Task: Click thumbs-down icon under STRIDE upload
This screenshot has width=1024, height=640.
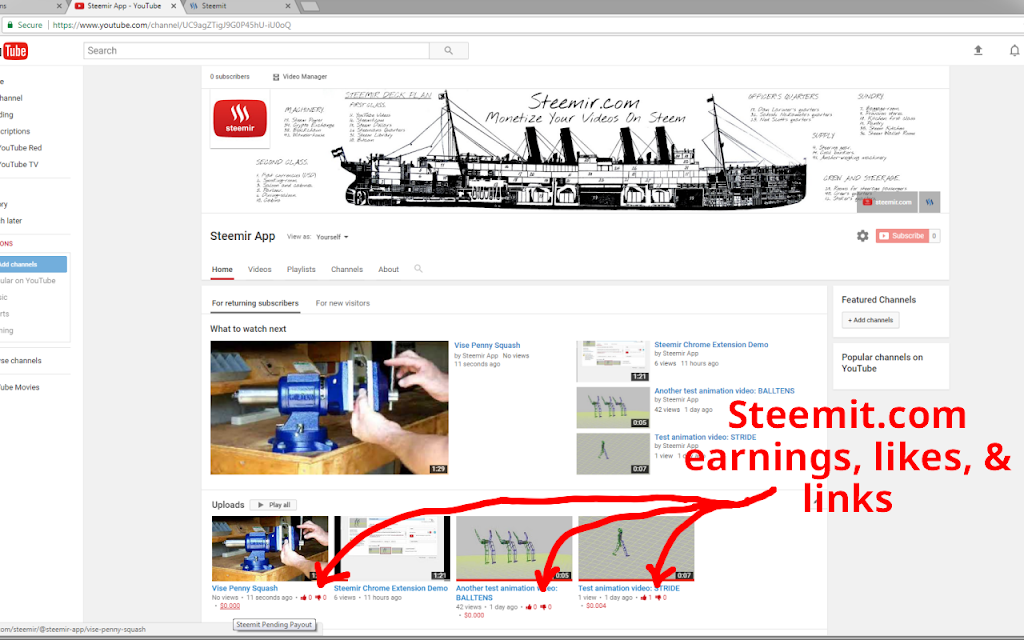Action: coord(658,598)
